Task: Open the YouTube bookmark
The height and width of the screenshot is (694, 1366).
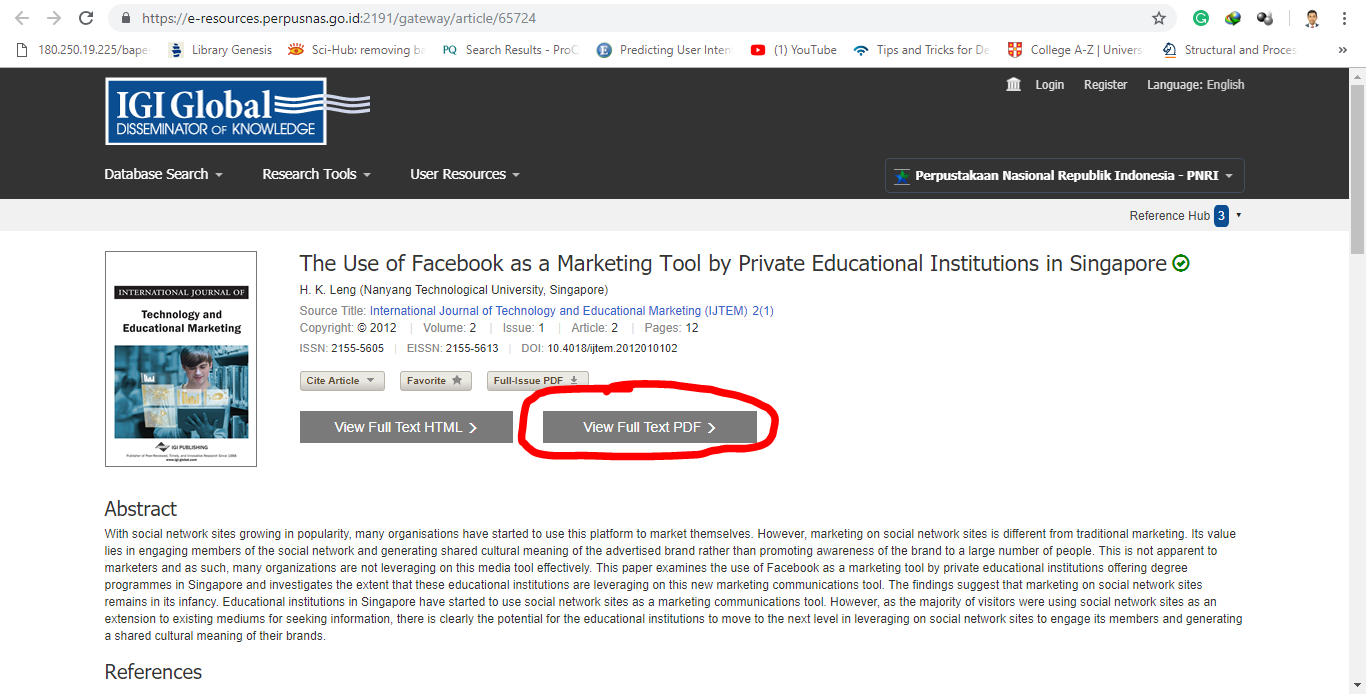Action: pos(794,50)
